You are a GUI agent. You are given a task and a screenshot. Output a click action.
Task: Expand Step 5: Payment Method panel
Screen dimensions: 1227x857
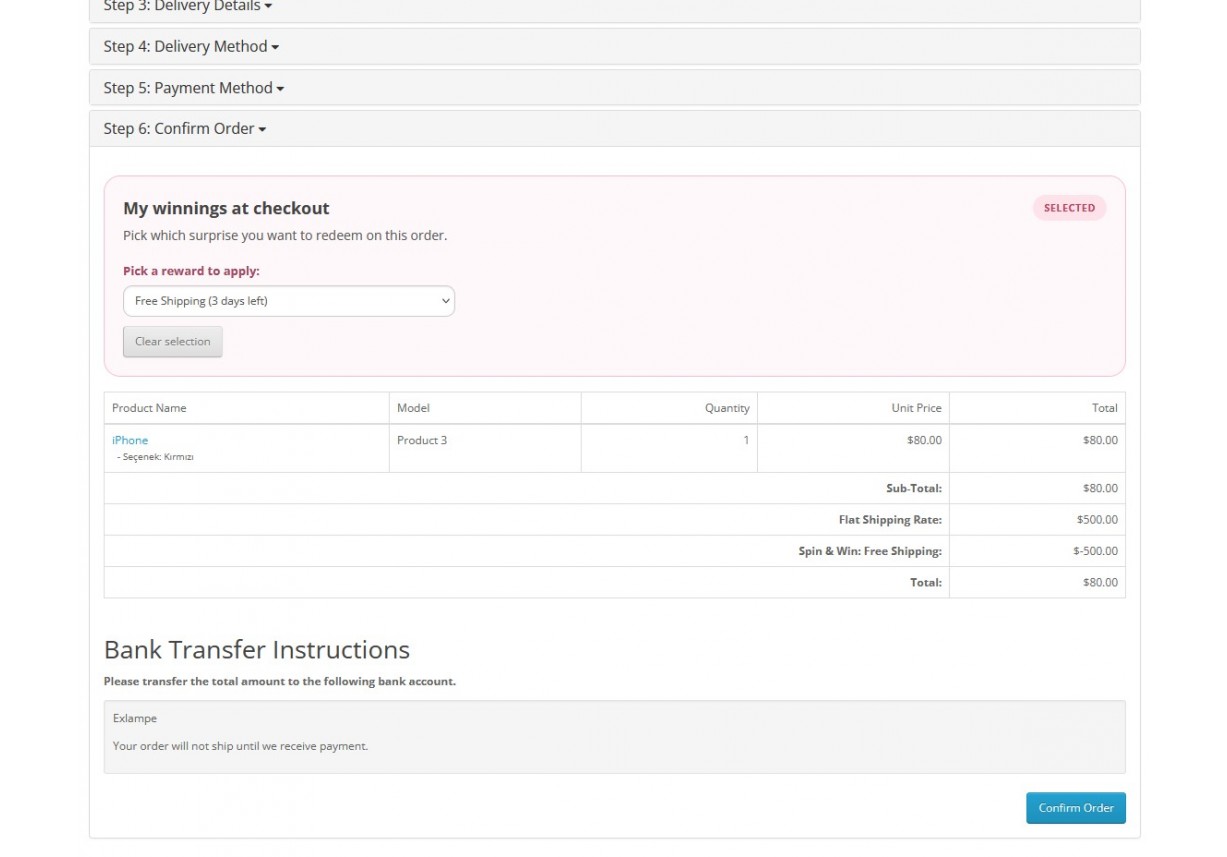coord(193,88)
